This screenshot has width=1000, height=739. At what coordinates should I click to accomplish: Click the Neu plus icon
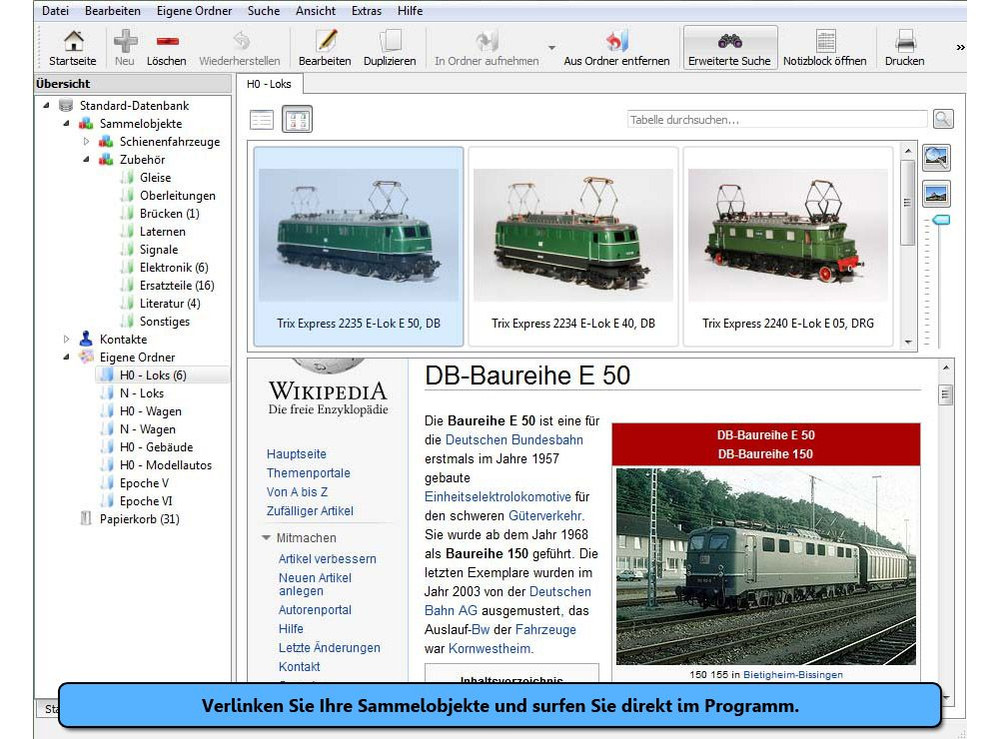[125, 41]
